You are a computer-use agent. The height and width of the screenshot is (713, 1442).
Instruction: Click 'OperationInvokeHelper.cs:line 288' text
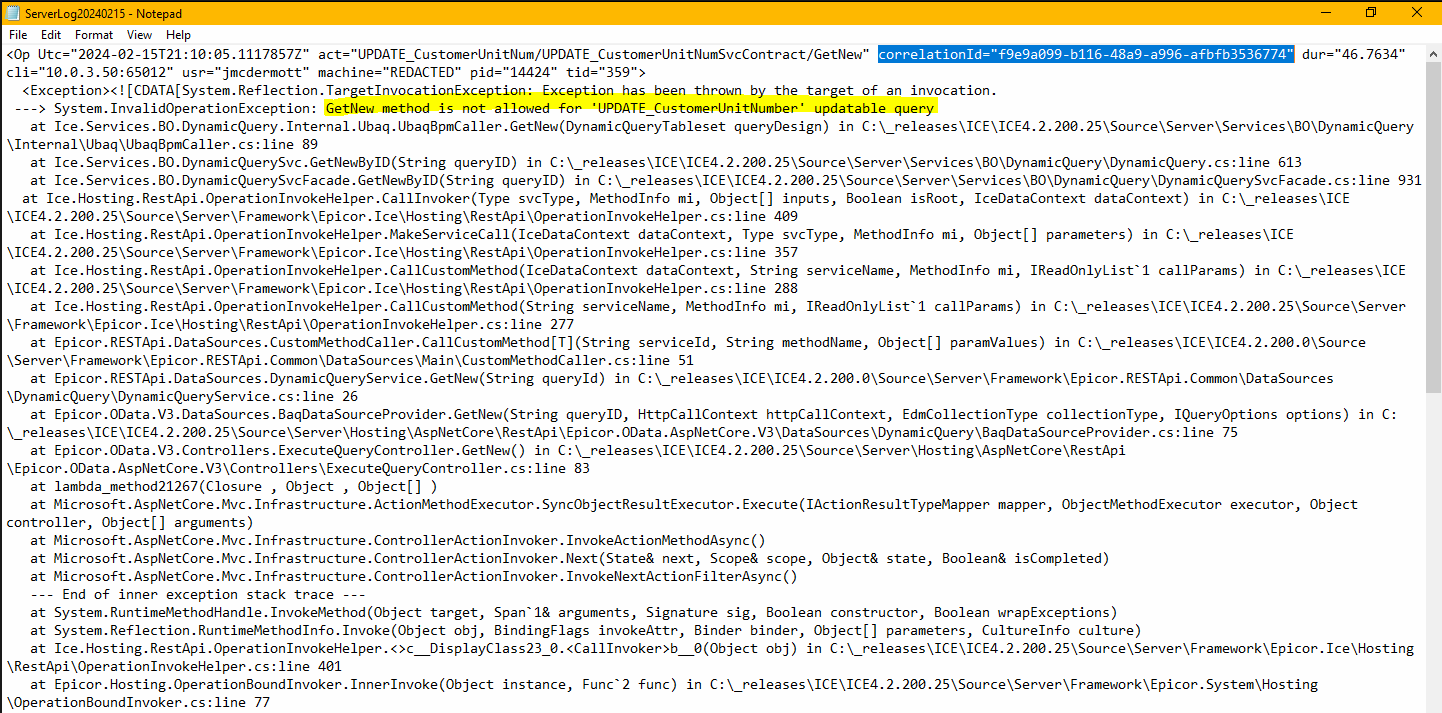point(666,288)
